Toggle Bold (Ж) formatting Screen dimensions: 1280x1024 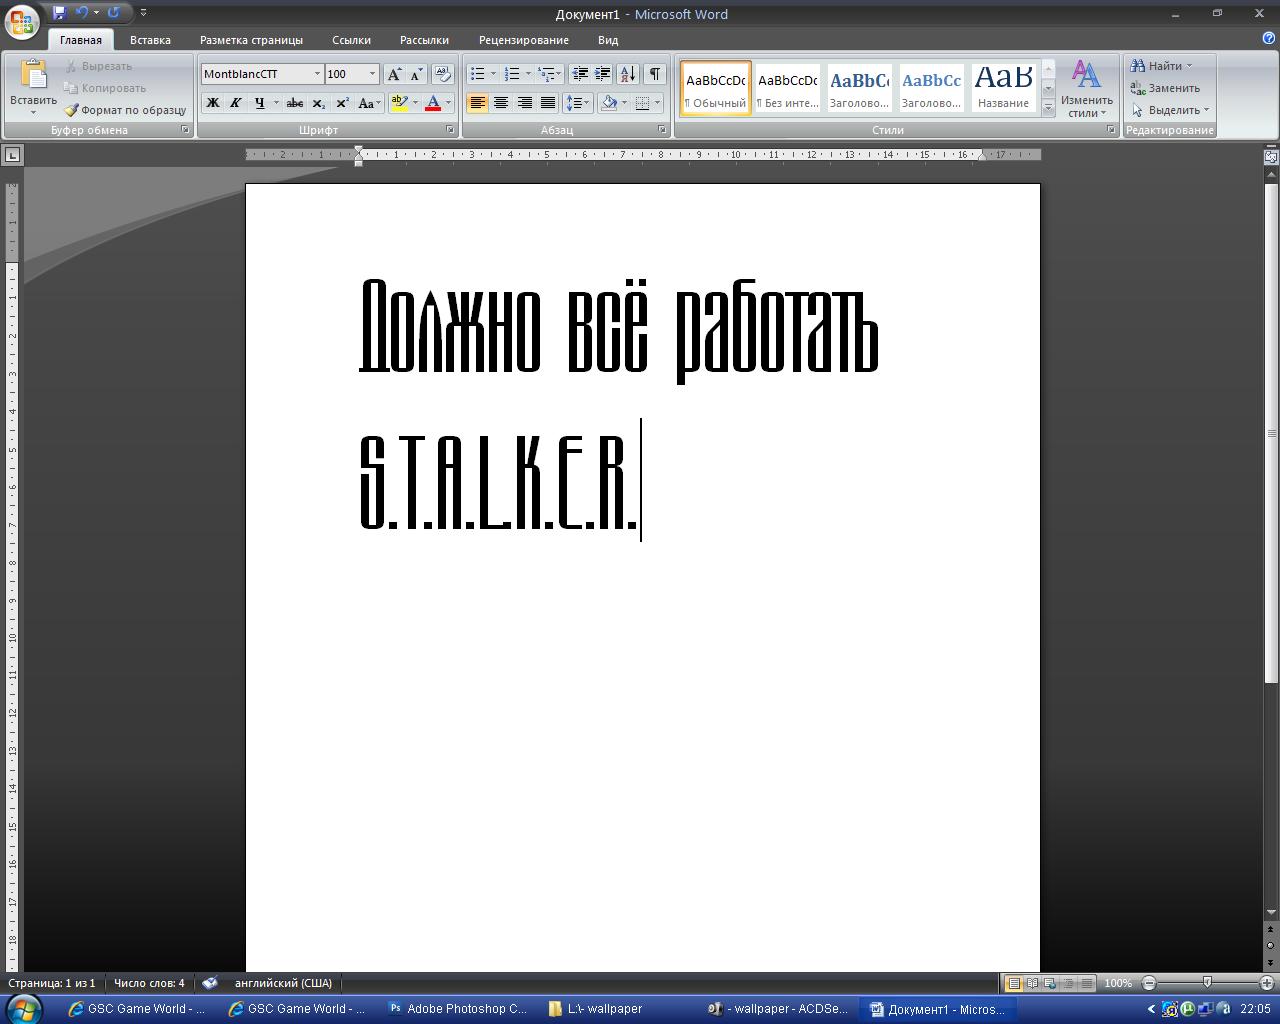tap(212, 103)
